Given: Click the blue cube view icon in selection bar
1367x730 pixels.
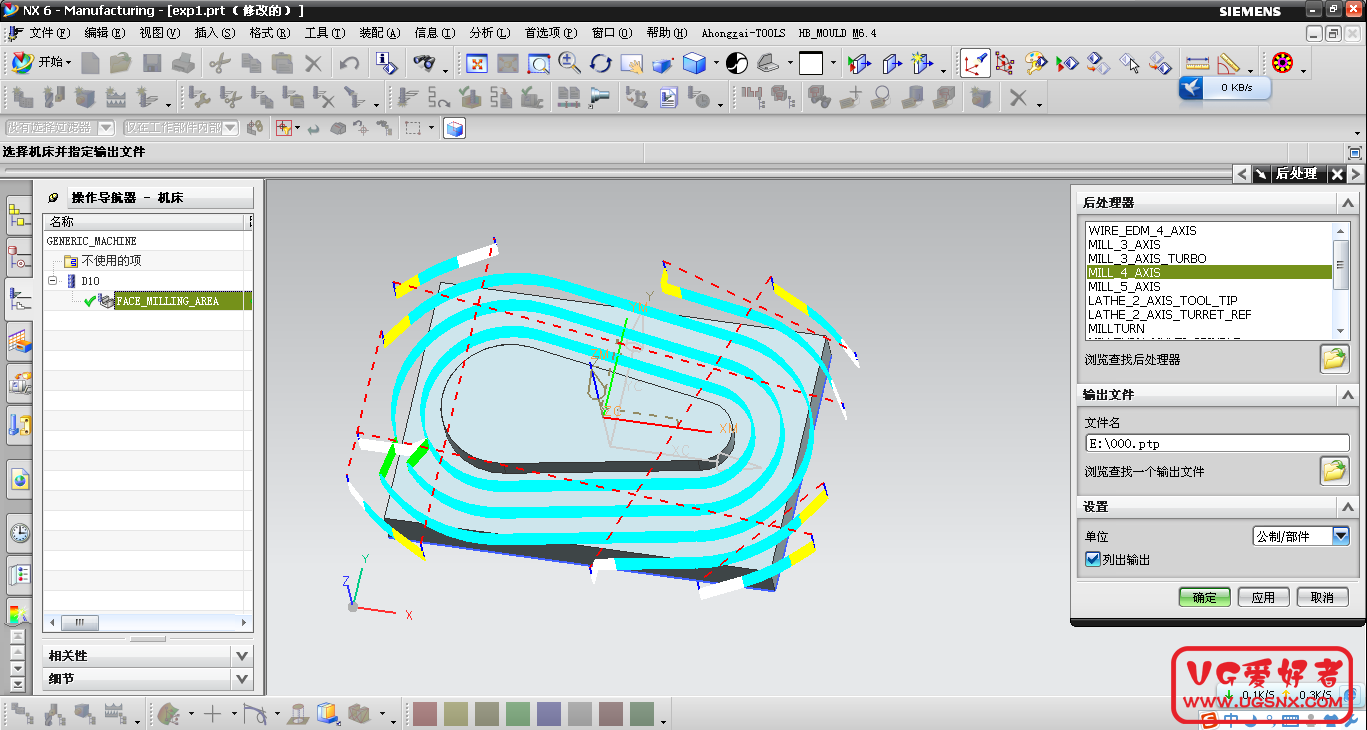Looking at the screenshot, I should tap(455, 128).
